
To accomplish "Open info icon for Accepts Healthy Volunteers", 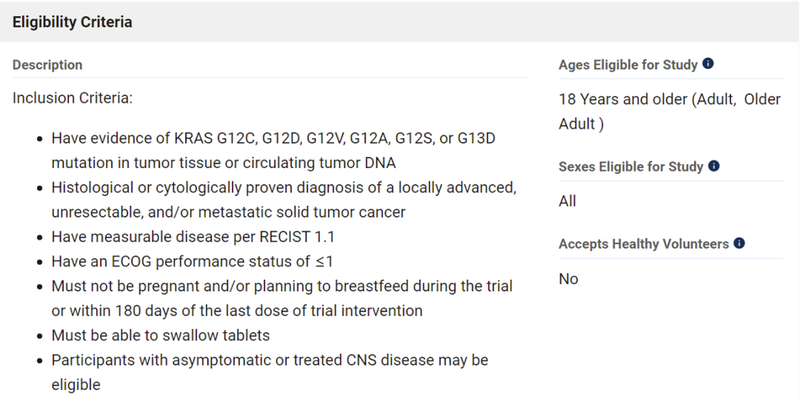I will [x=739, y=243].
